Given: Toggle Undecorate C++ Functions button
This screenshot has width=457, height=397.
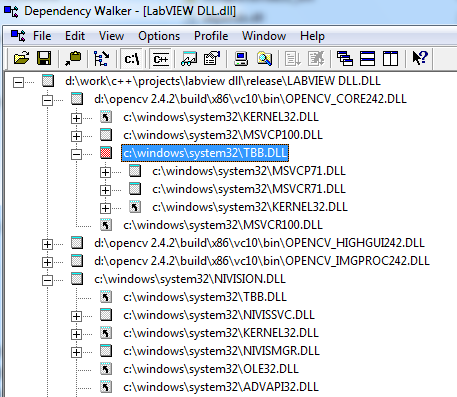Looking at the screenshot, I should click(x=160, y=59).
